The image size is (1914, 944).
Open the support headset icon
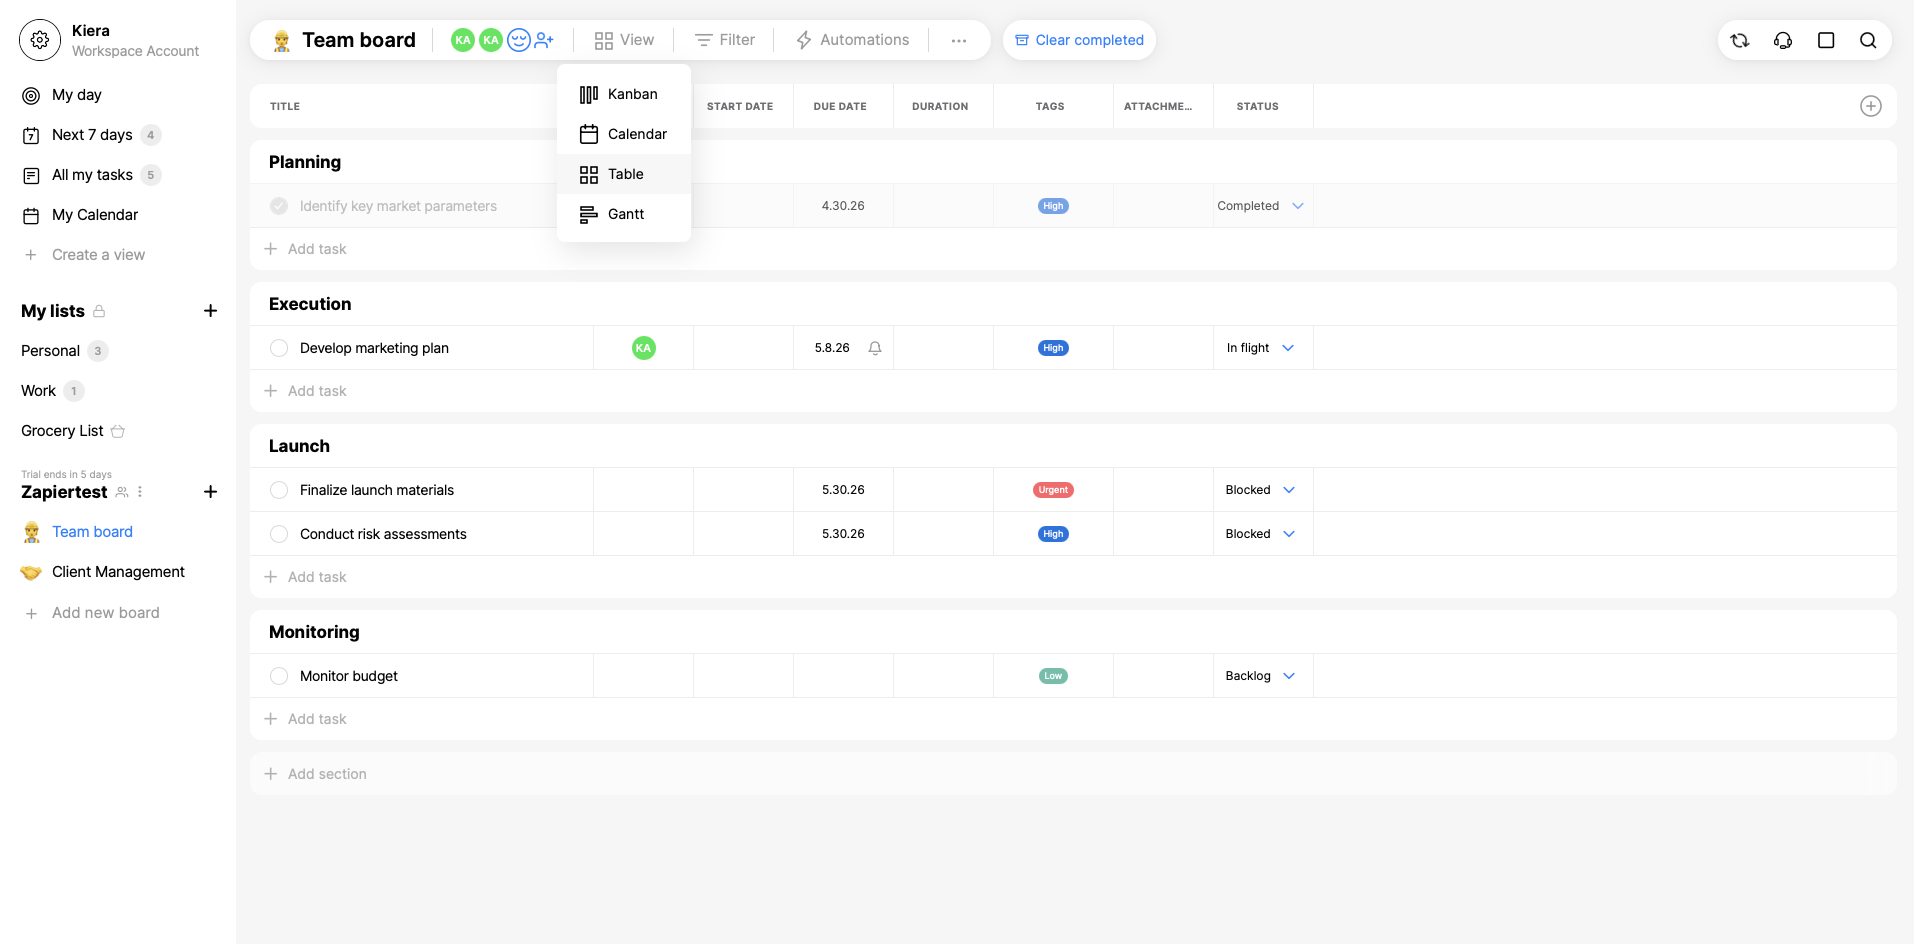pyautogui.click(x=1783, y=40)
